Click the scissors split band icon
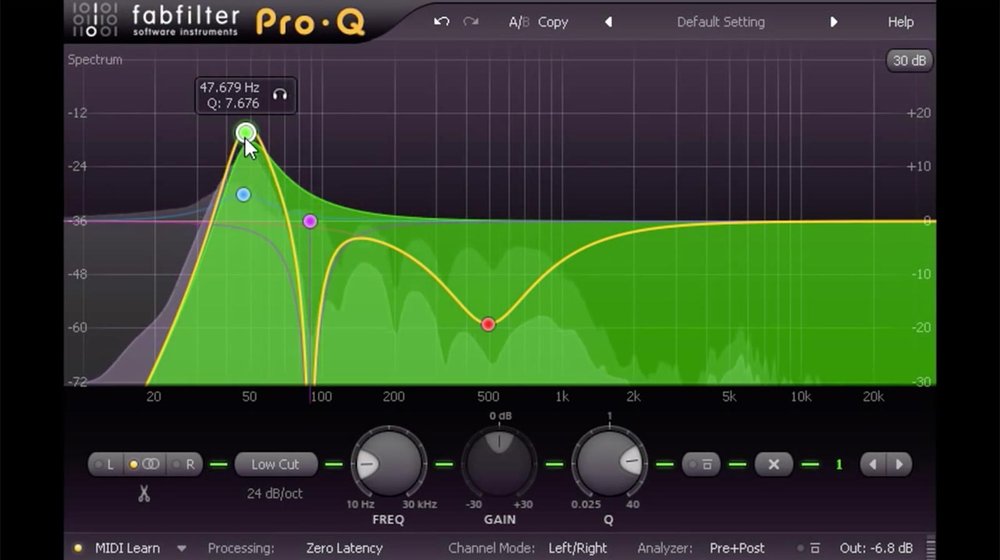The width and height of the screenshot is (1000, 560). (144, 493)
